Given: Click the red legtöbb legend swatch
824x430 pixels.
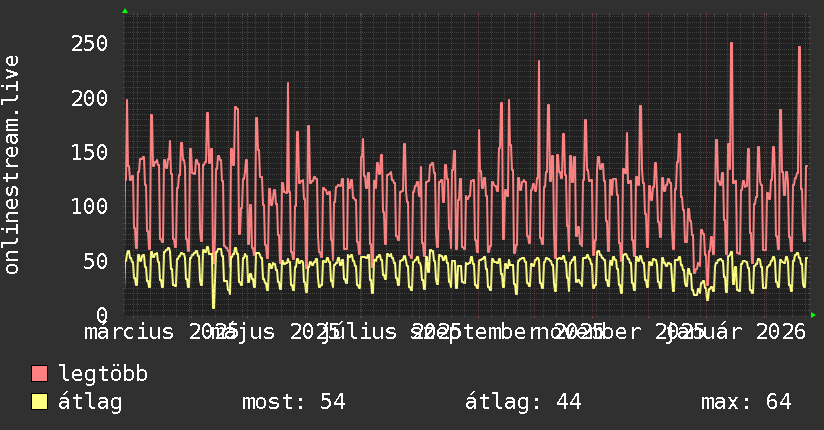Looking at the screenshot, I should coord(39,374).
